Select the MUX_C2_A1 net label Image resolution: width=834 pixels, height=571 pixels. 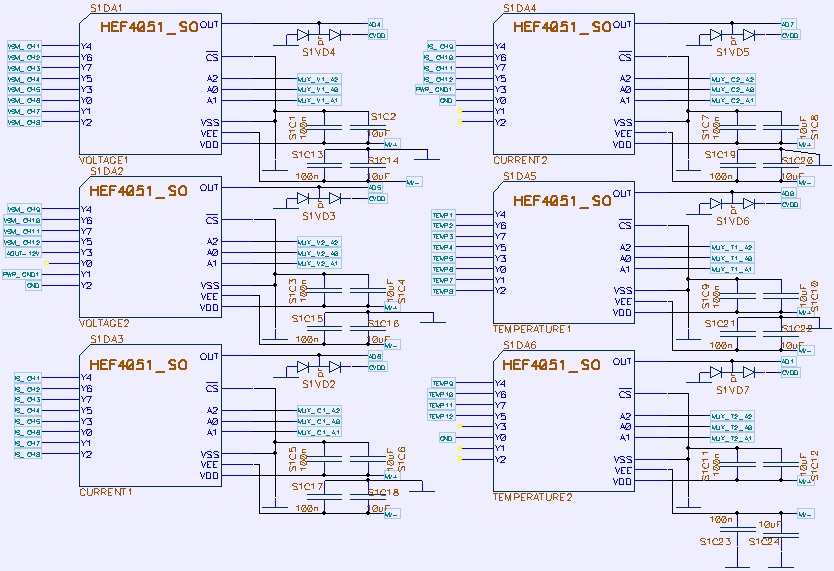tap(732, 101)
